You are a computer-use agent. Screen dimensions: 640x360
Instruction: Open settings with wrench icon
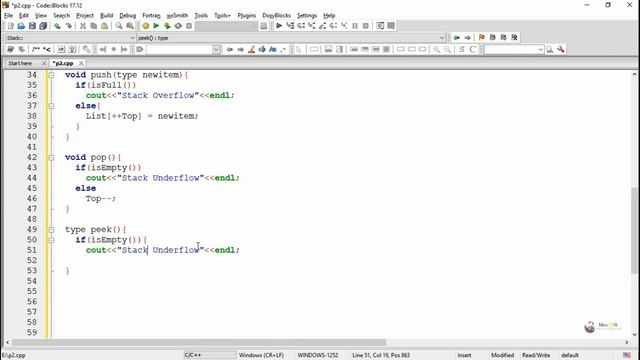click(561, 49)
